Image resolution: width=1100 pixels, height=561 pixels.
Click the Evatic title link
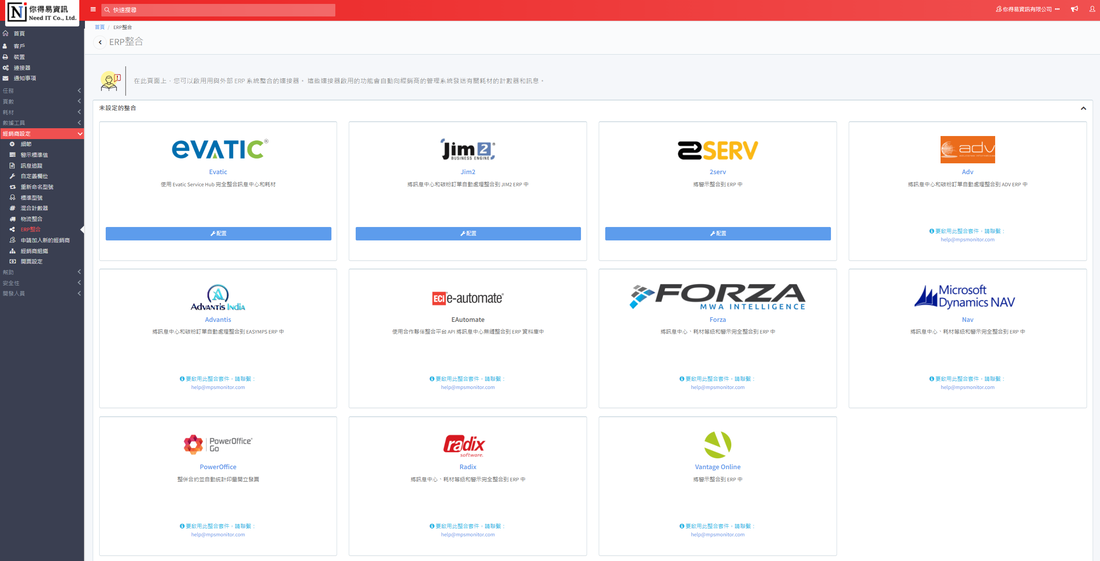218,172
